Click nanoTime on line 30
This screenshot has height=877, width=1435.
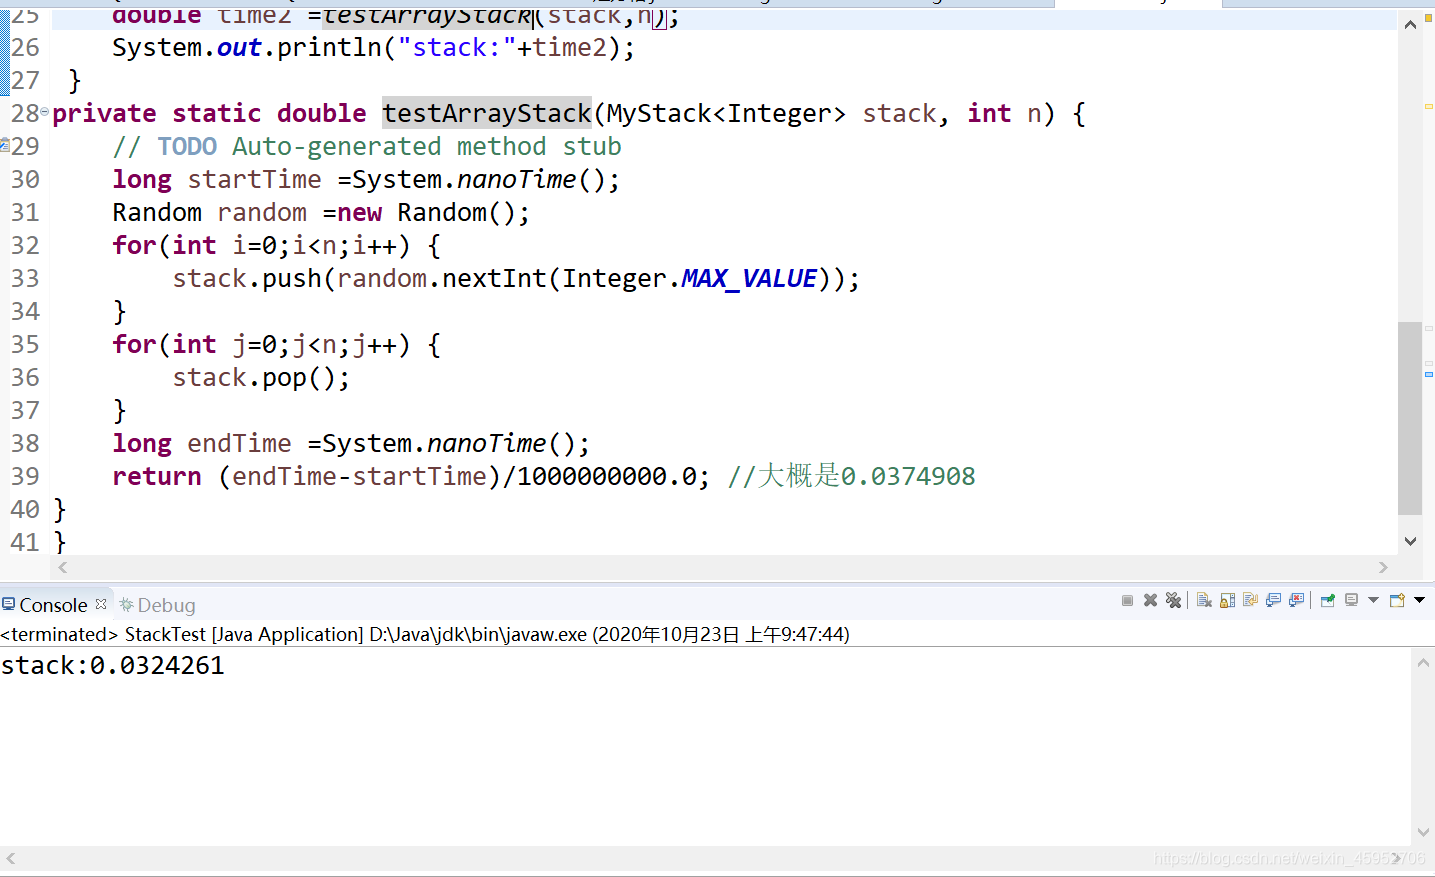coord(517,179)
